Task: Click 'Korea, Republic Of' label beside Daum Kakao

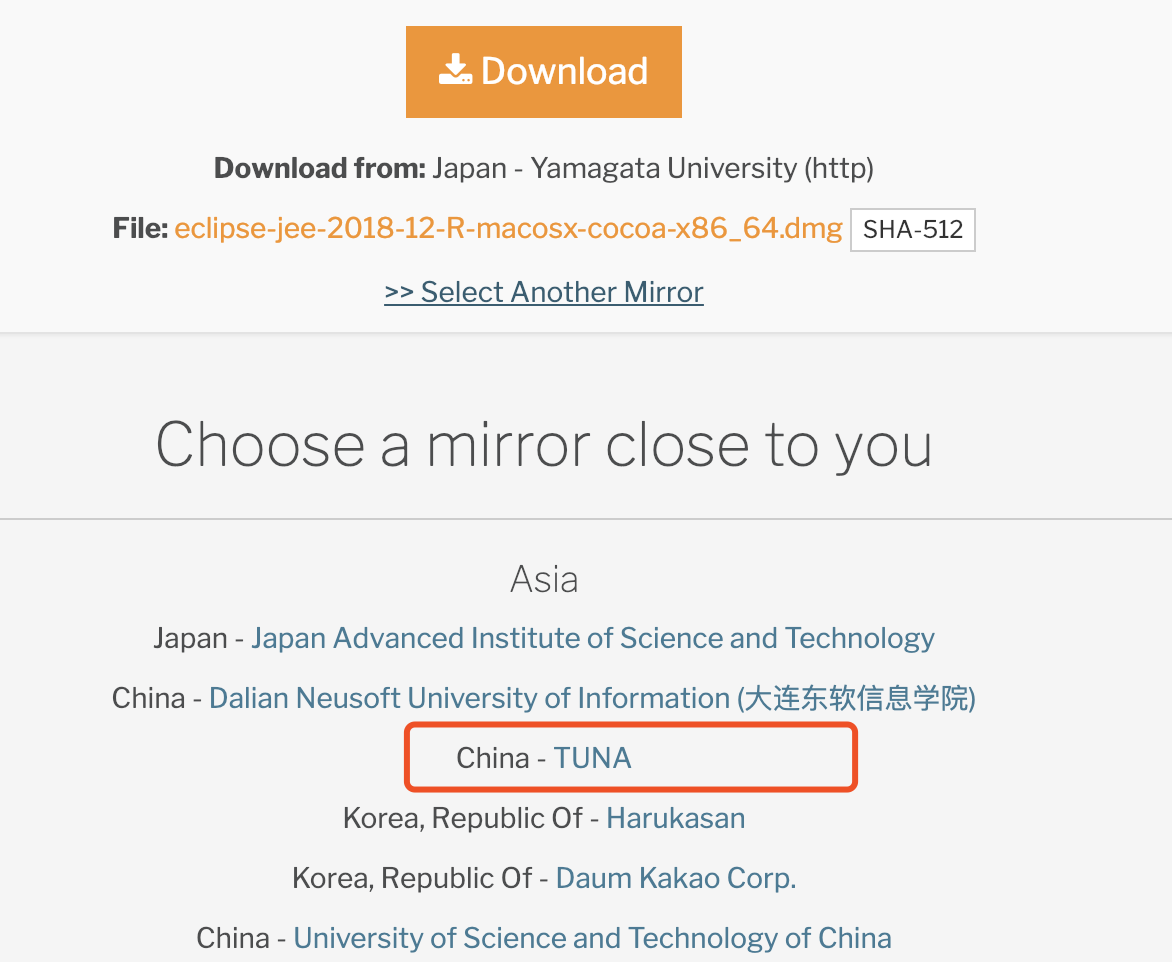Action: [412, 878]
